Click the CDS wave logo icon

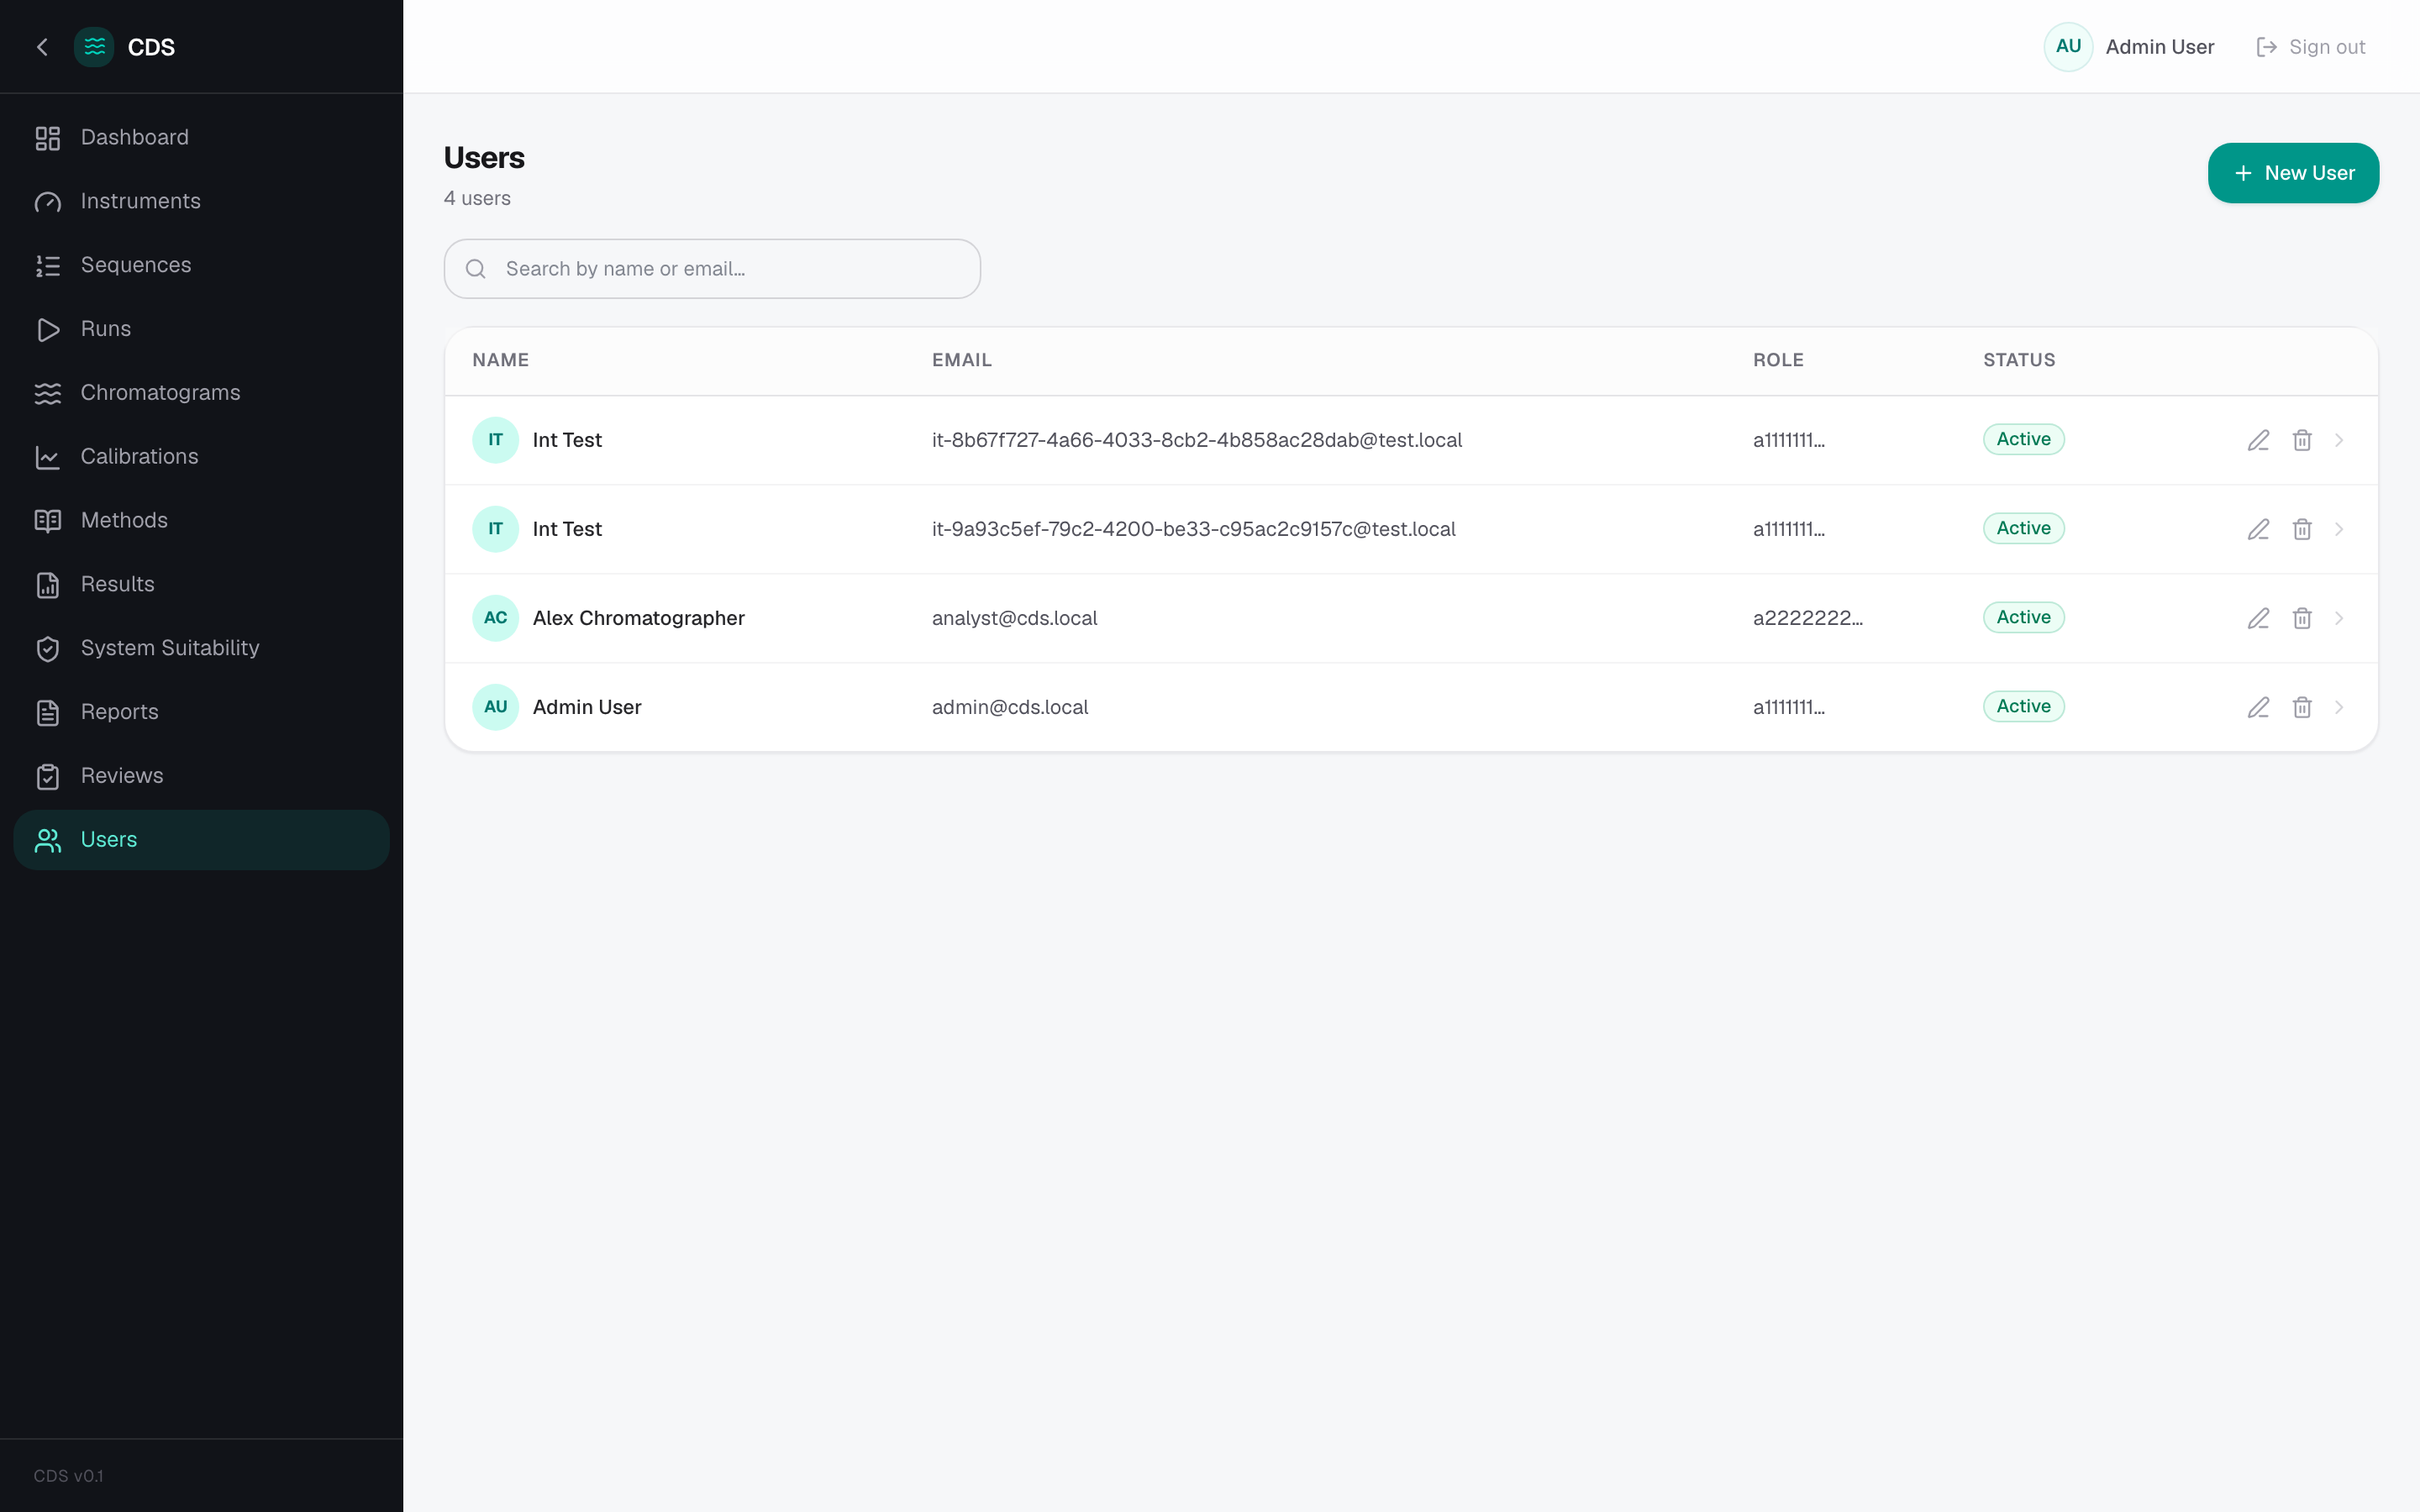tap(94, 47)
